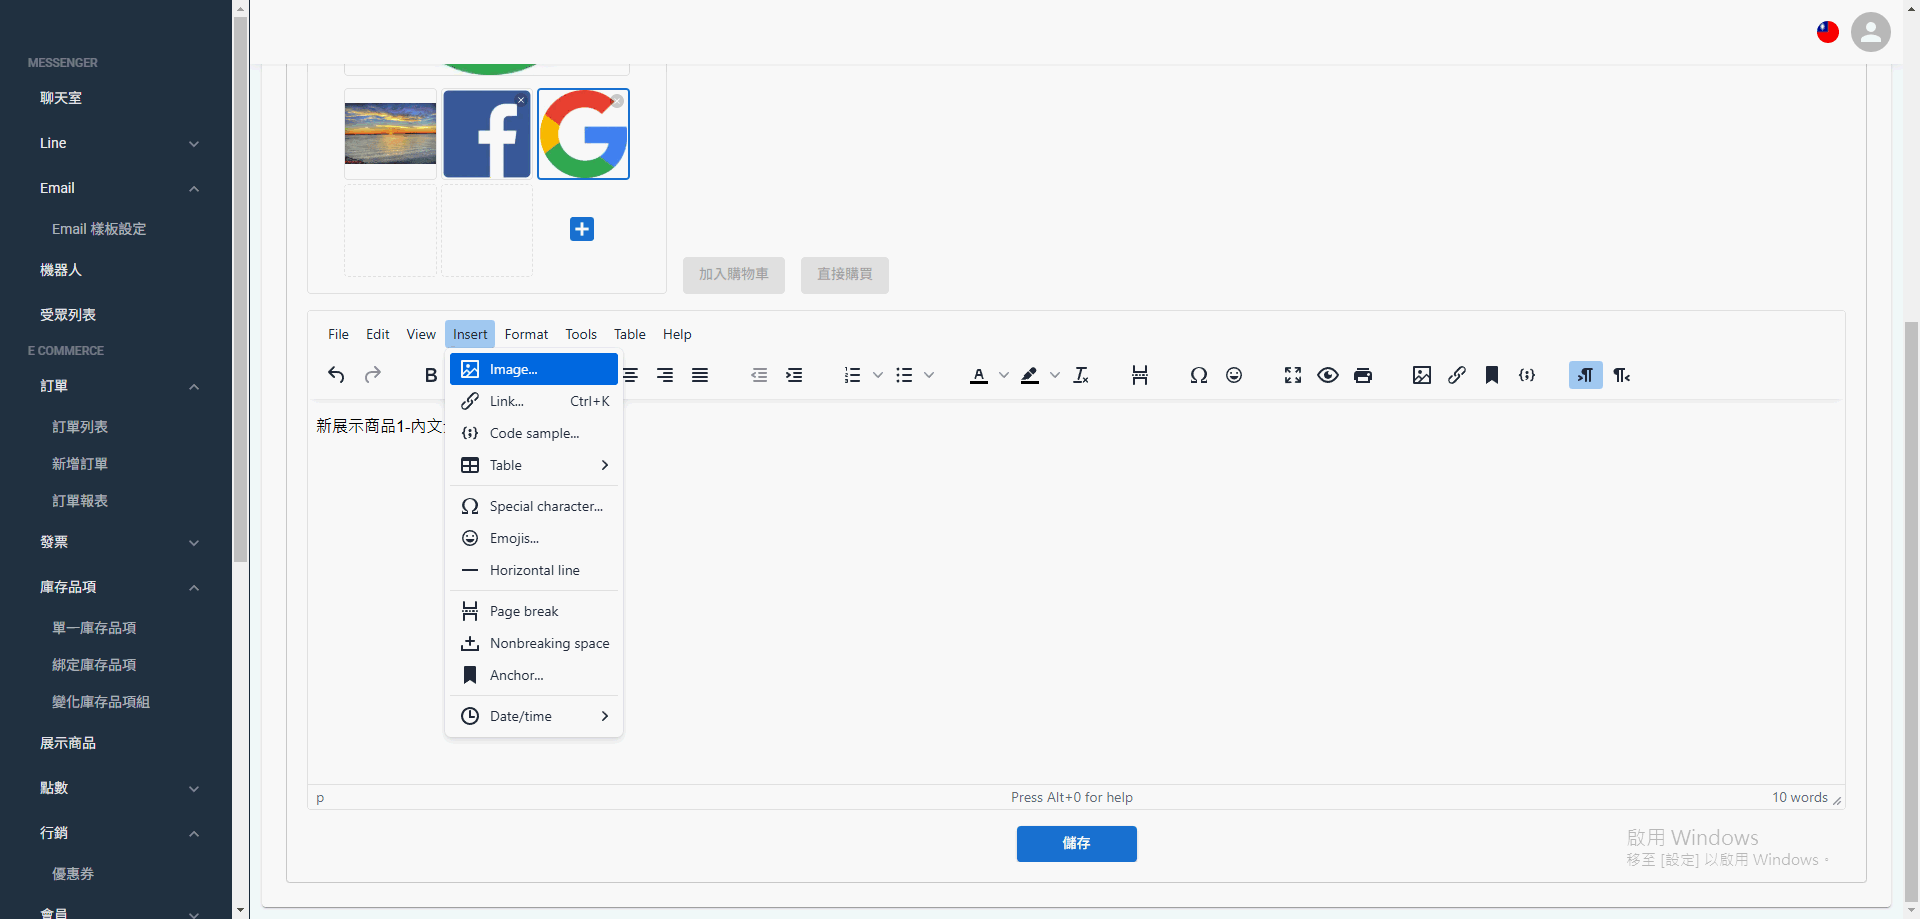Viewport: 1920px width, 919px height.
Task: Choose Nonbreaking space from the Insert menu
Action: pyautogui.click(x=534, y=643)
